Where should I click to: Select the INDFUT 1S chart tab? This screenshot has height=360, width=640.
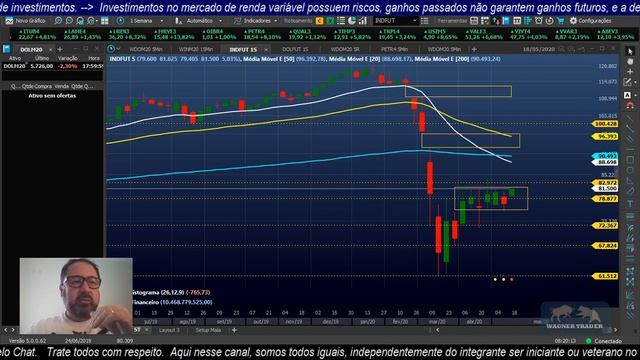click(243, 49)
